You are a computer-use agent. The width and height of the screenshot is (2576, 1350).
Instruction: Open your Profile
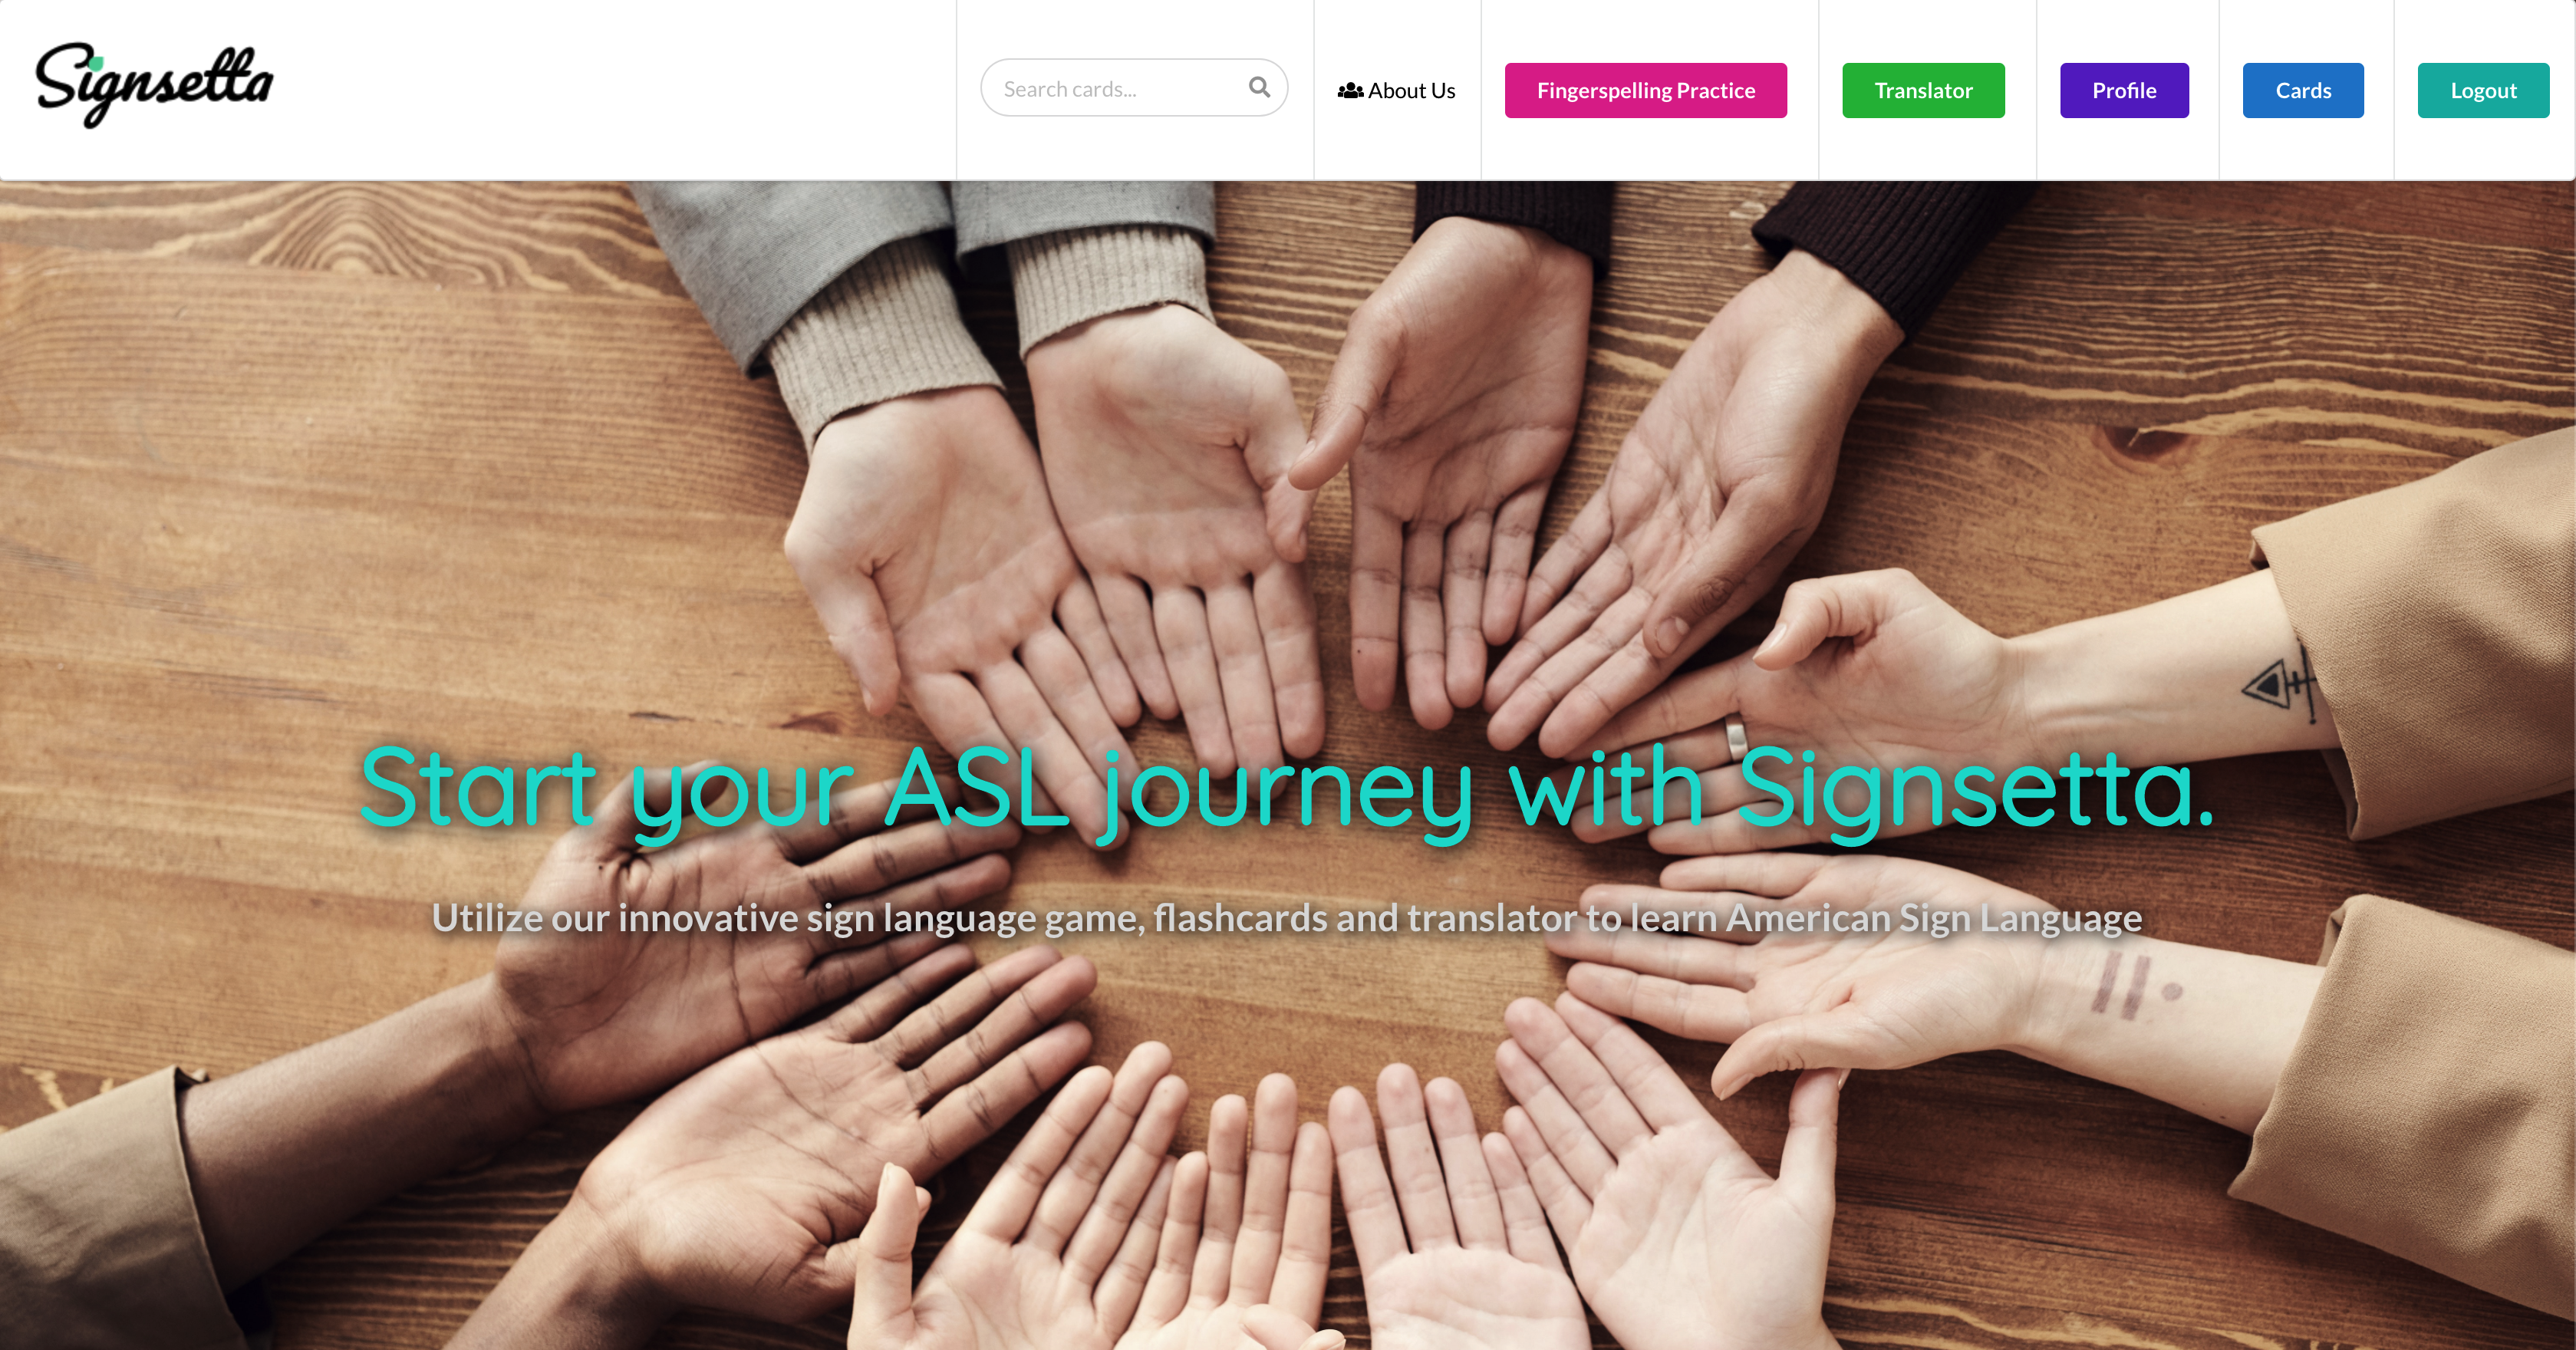tap(2124, 91)
